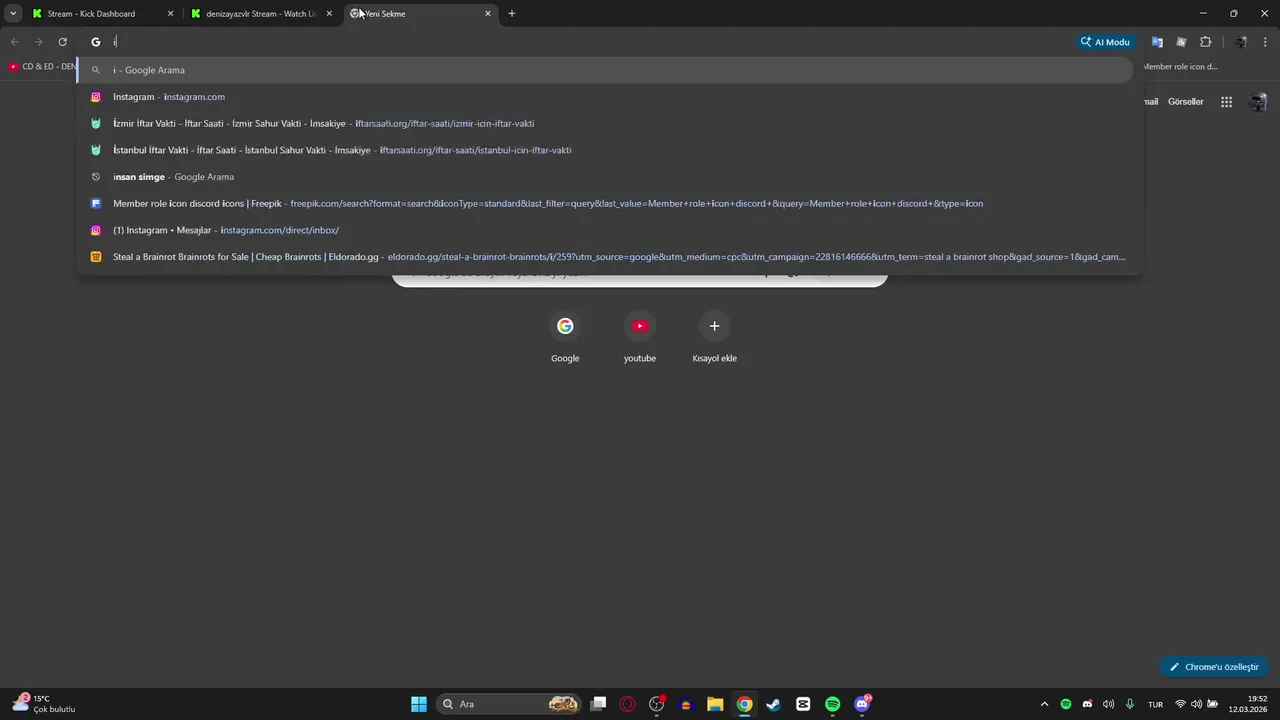Open the youtube shortcut tile
Screen dimensions: 1280x720
(x=640, y=337)
